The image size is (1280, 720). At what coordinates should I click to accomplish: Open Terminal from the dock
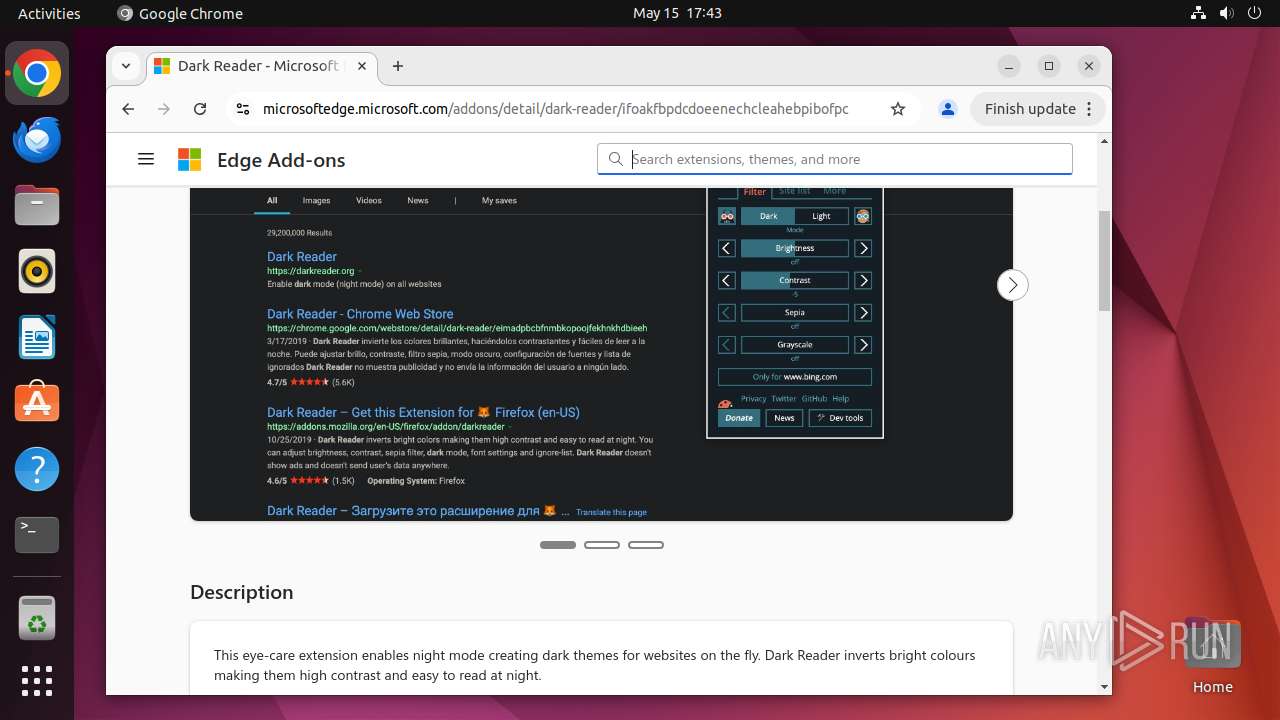(37, 535)
